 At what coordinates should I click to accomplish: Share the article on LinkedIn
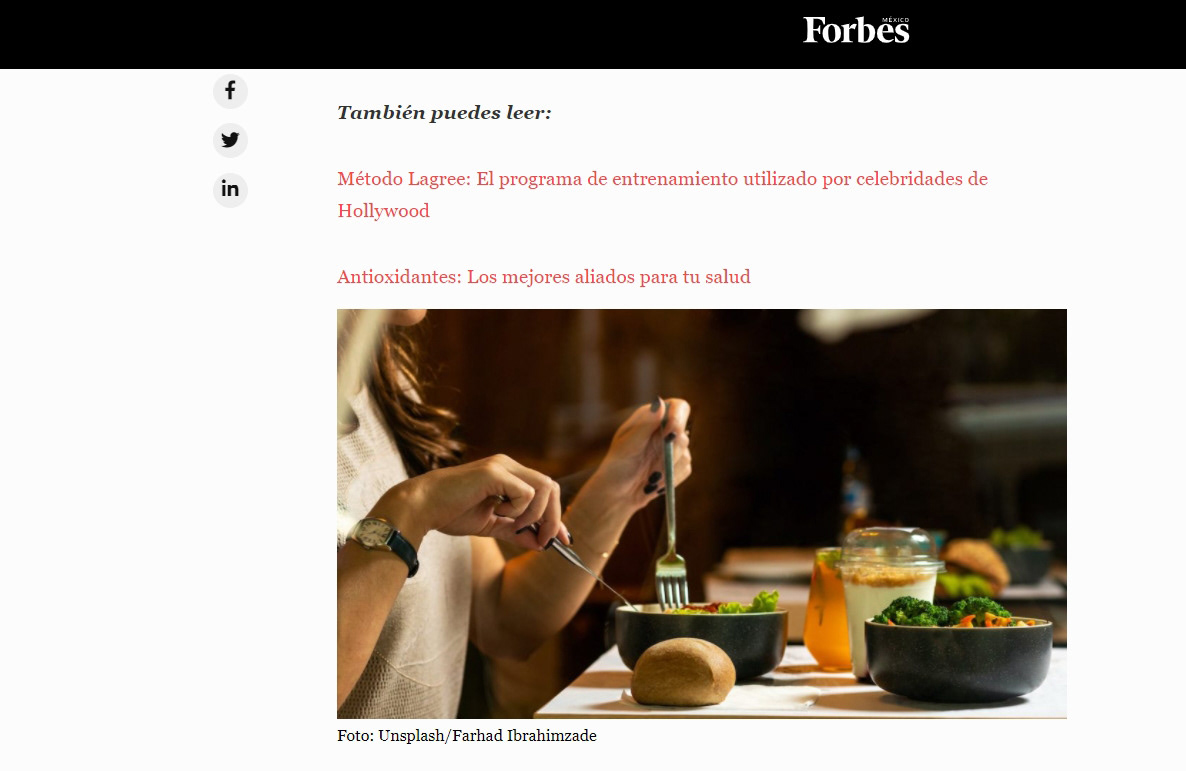(230, 189)
